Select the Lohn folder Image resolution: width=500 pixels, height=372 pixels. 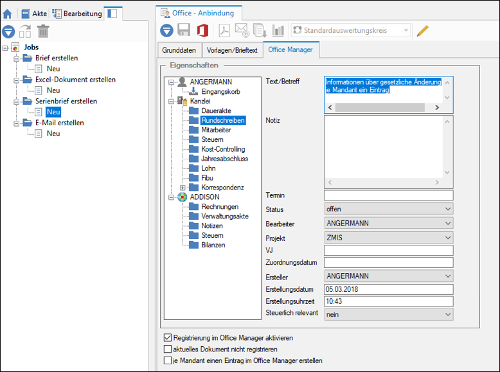208,168
